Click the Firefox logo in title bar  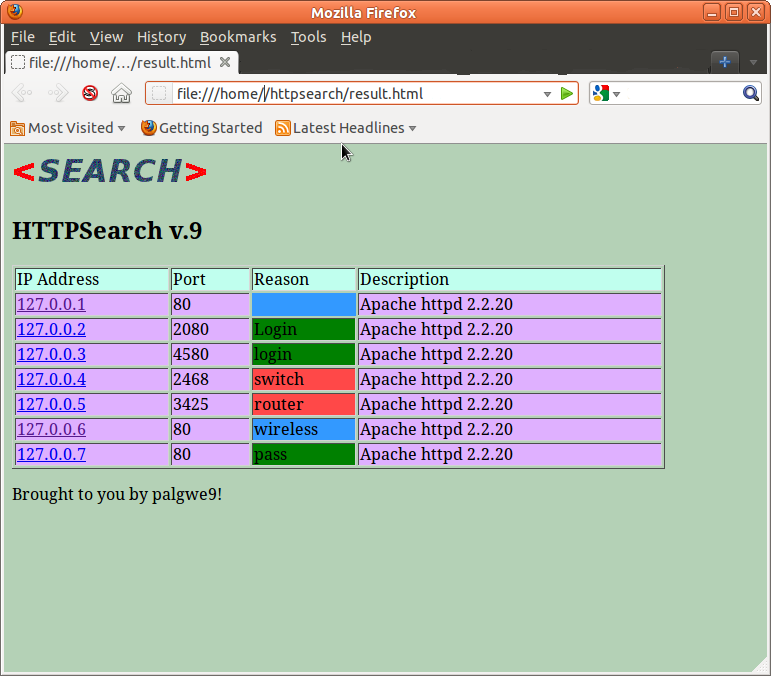click(15, 11)
